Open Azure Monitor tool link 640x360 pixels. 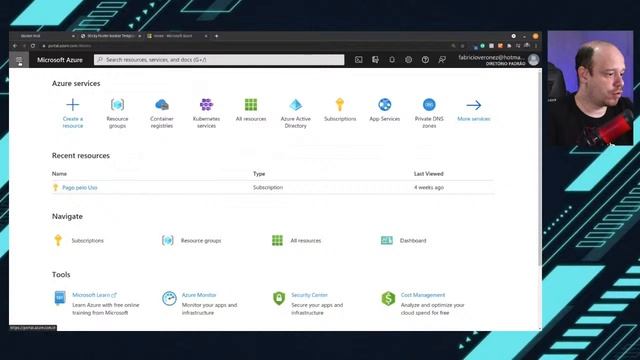coord(199,295)
